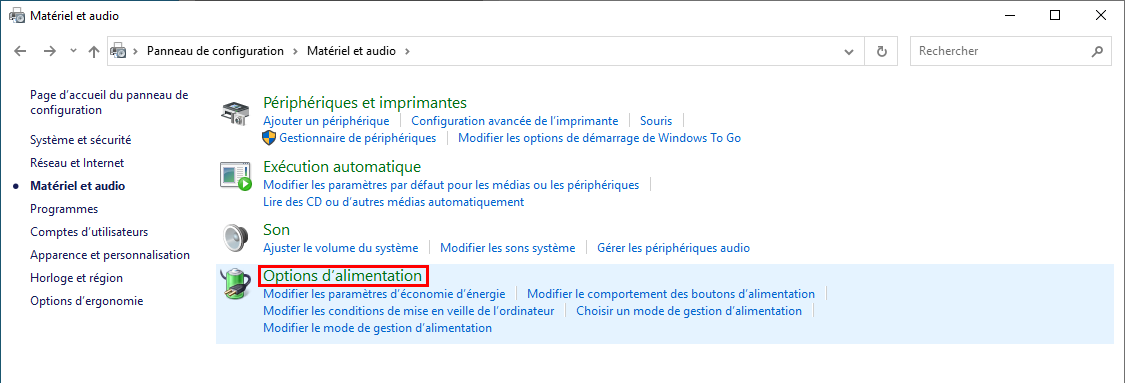Open Options d'alimentation heading link
Screen dimensions: 1125x383
point(343,275)
